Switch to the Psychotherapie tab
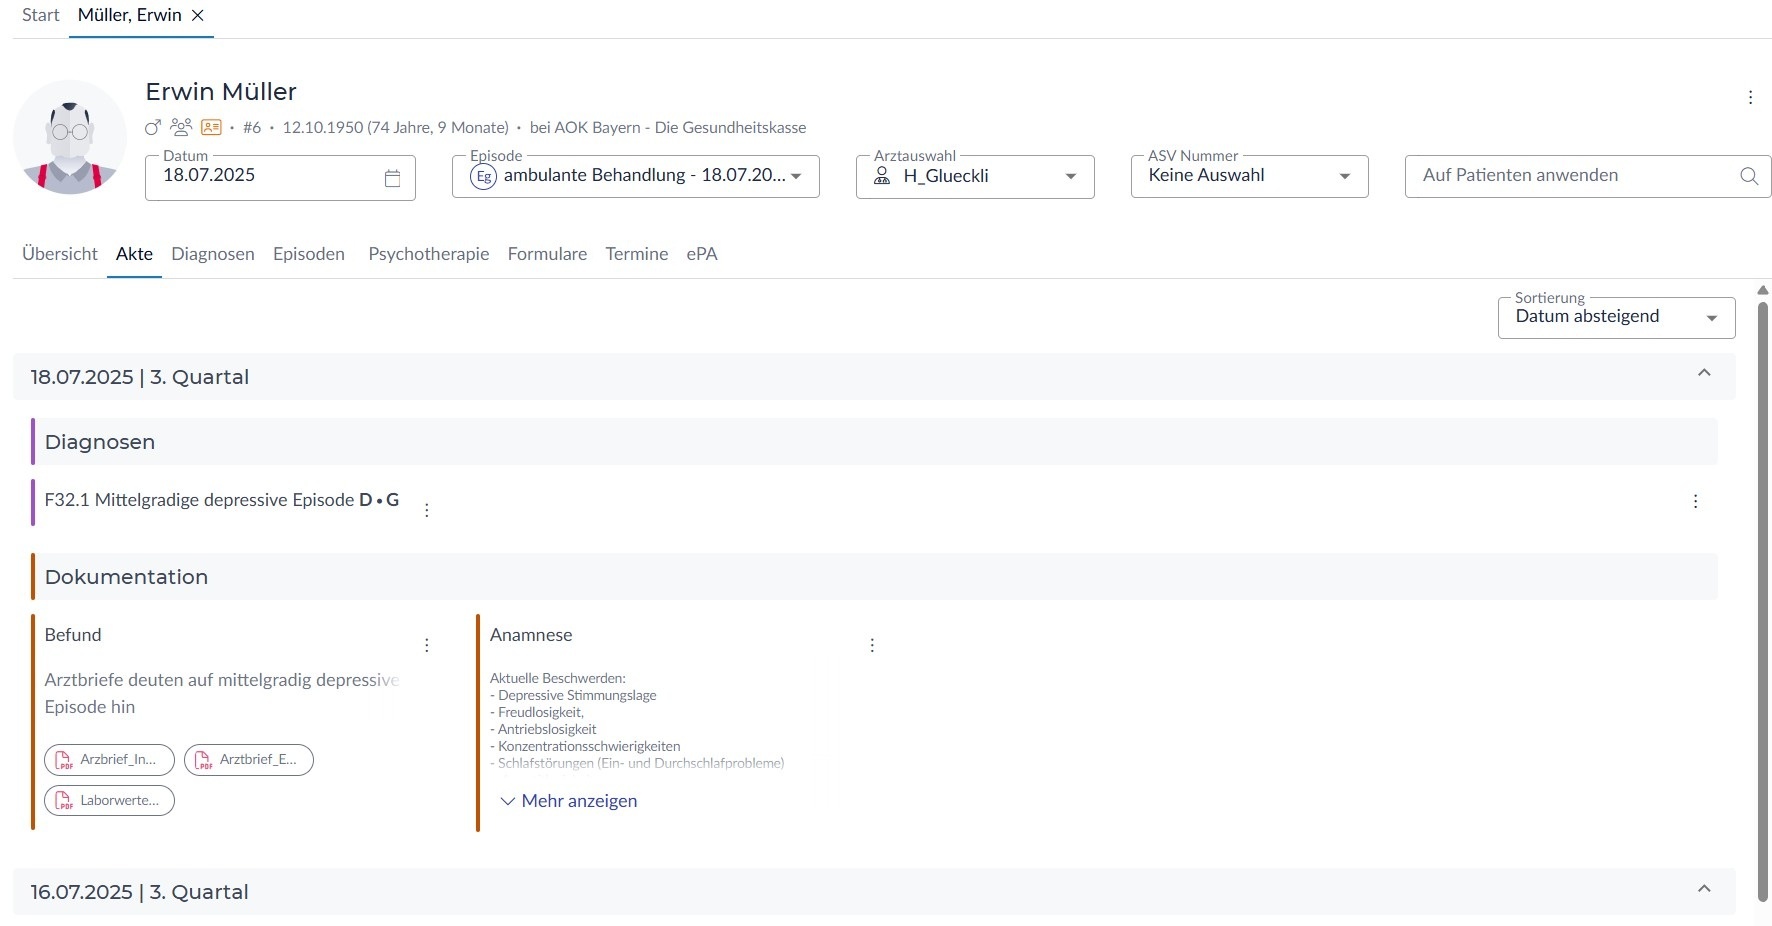The height and width of the screenshot is (926, 1772). [428, 254]
